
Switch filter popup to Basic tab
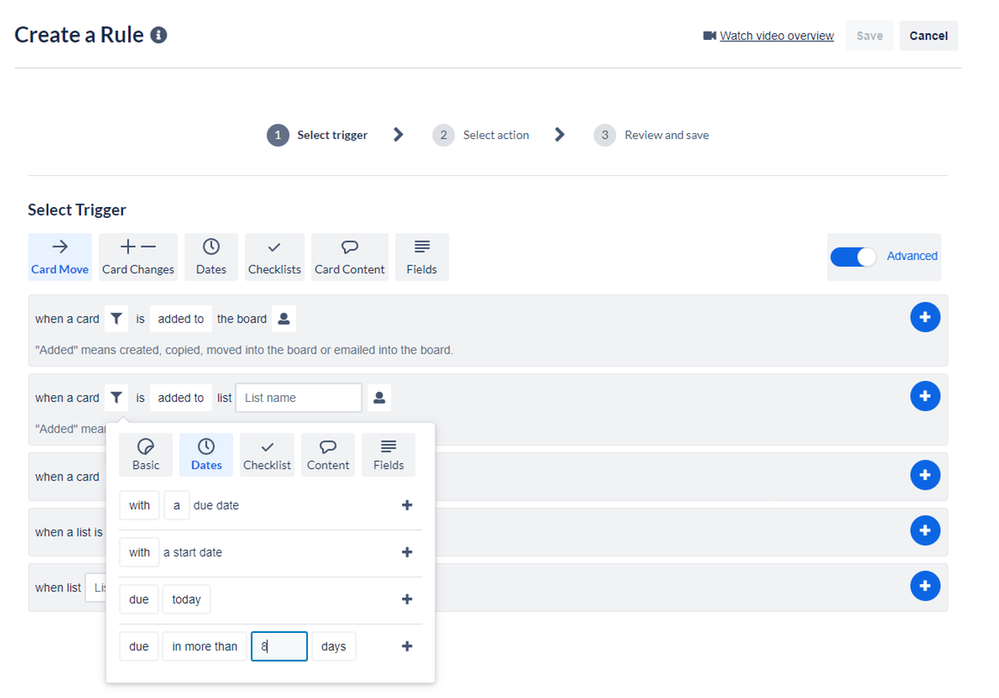coord(146,455)
